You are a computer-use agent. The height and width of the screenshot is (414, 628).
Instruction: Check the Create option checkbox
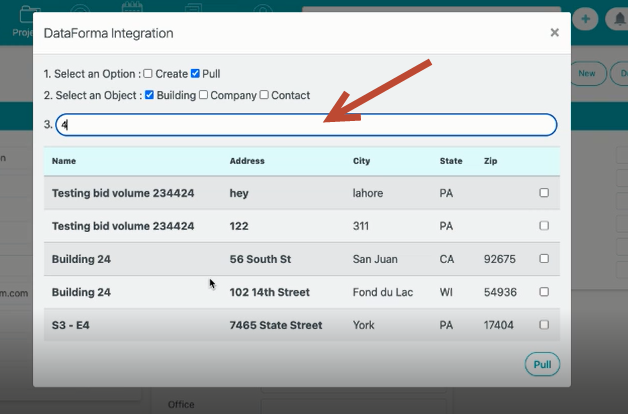pos(148,74)
